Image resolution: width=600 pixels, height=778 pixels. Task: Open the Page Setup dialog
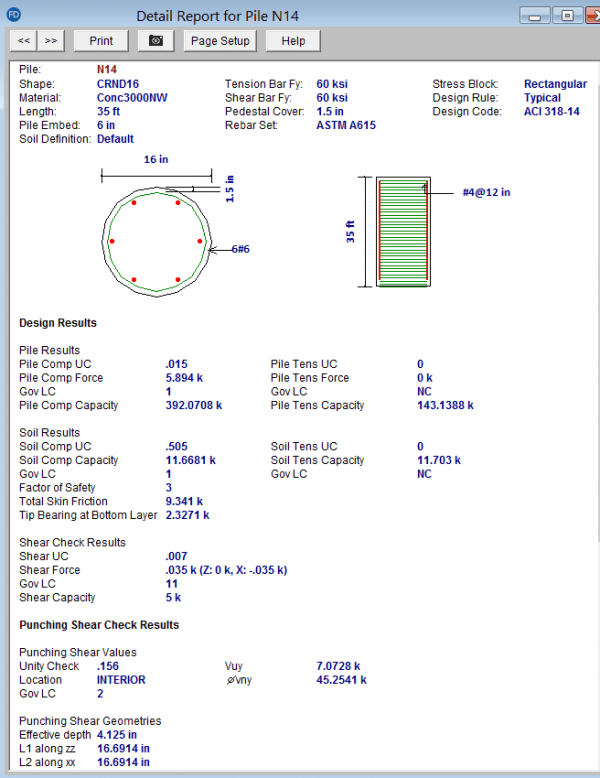click(222, 40)
